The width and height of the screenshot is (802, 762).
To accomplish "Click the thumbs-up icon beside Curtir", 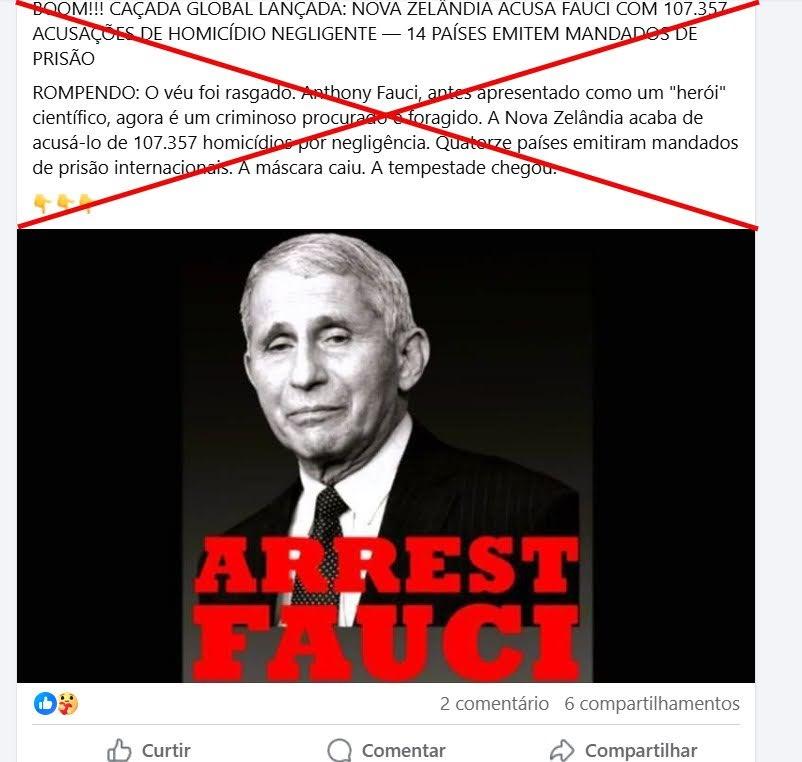I will (x=119, y=750).
